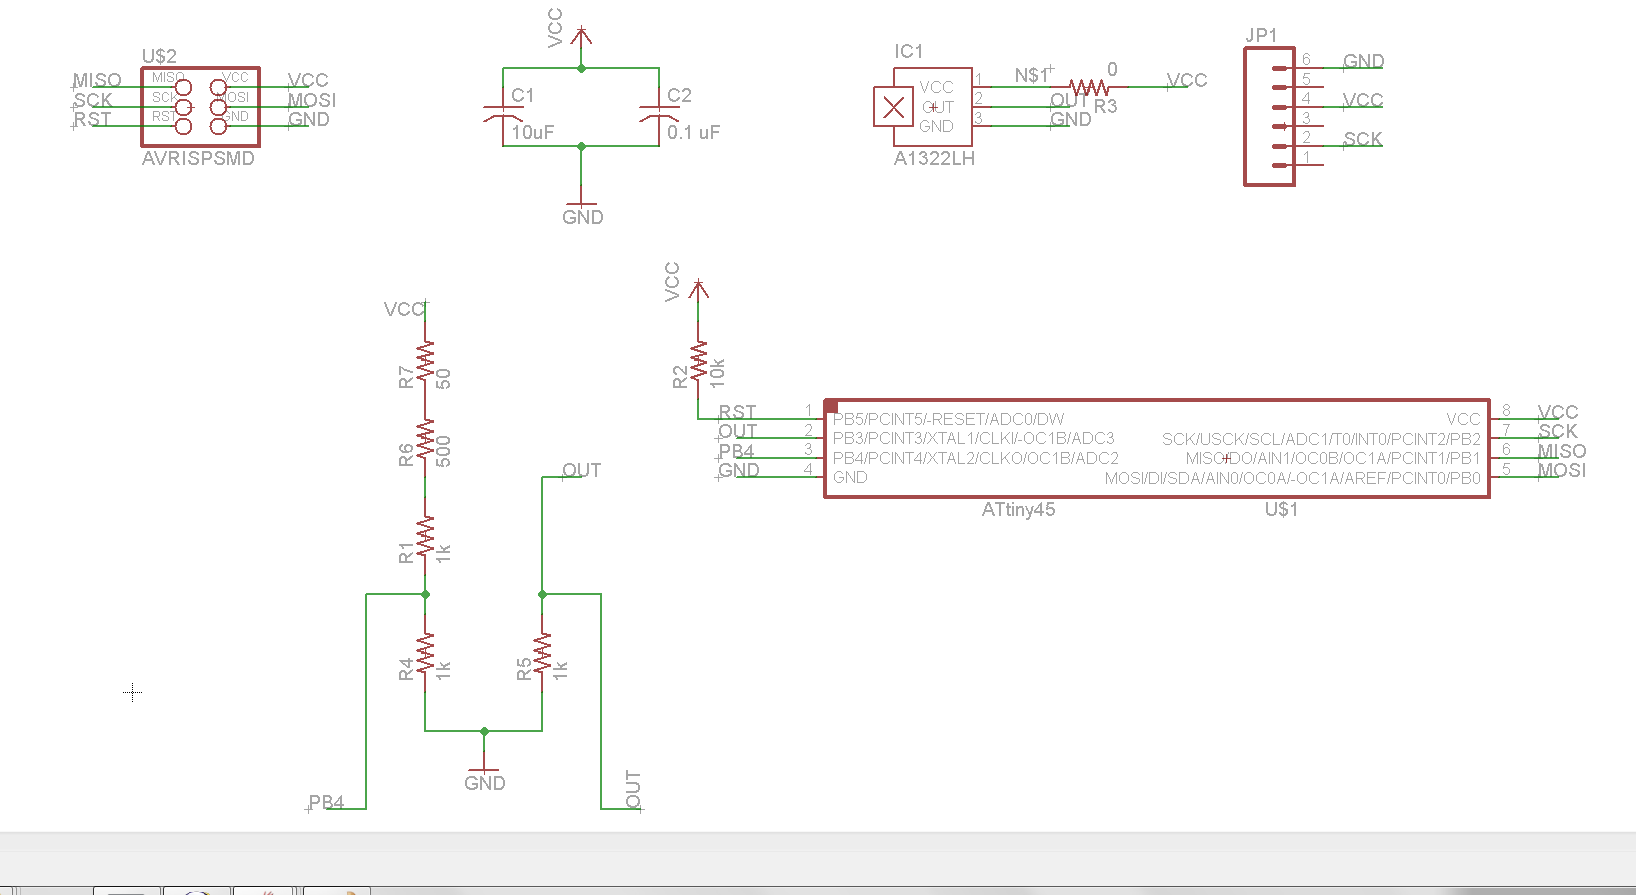Select the R4 resistor symbol
The image size is (1636, 895).
coord(425,653)
